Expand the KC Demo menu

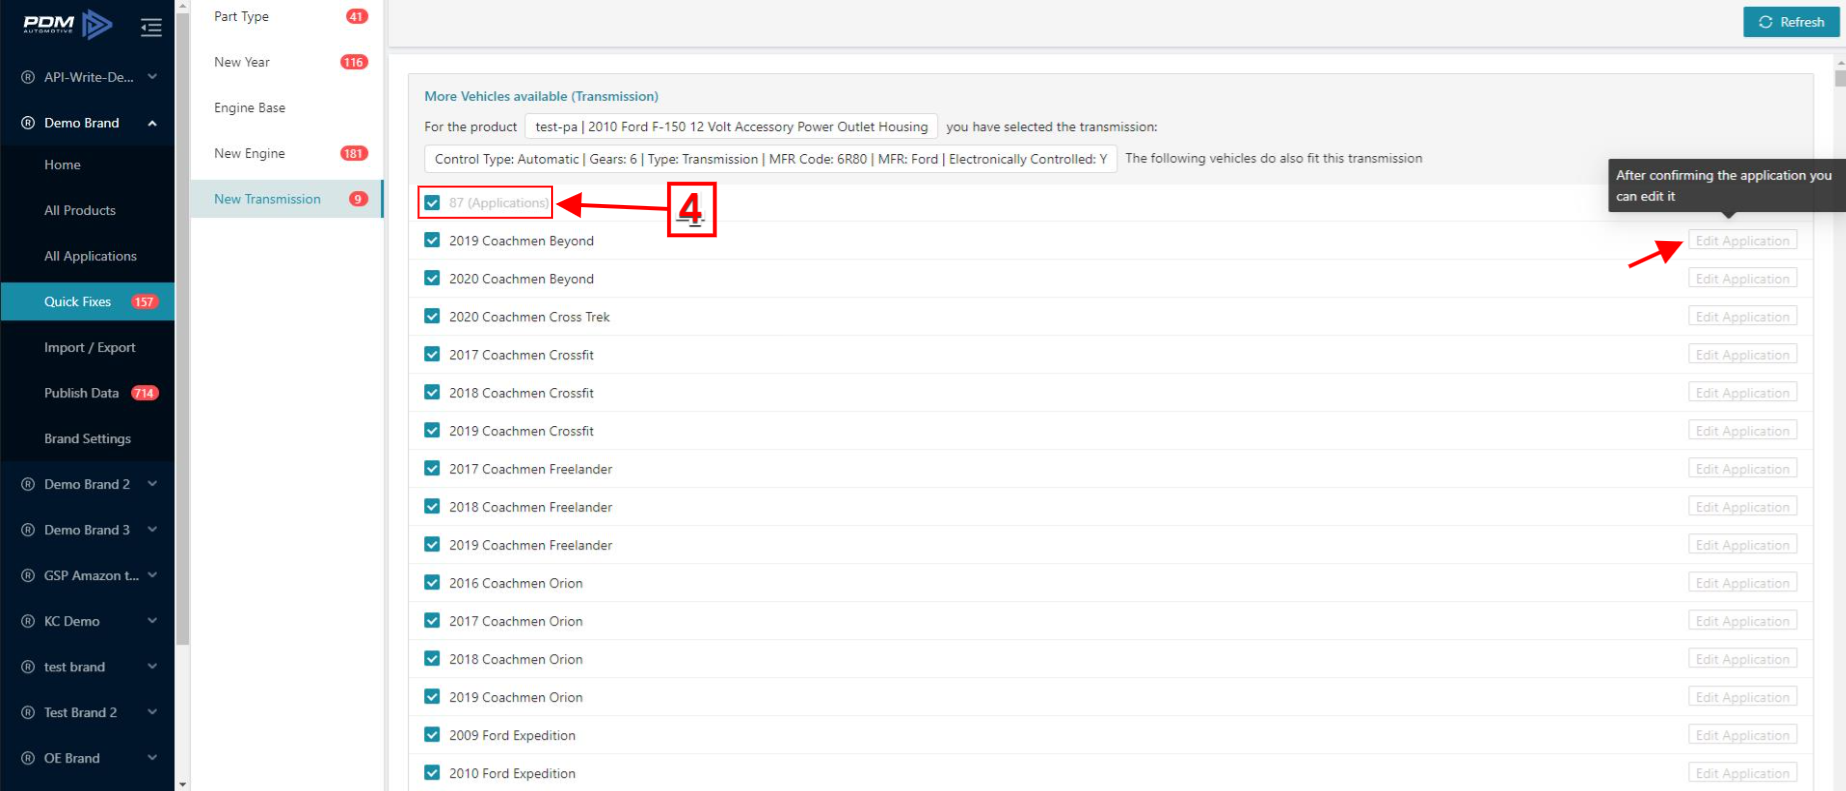coord(152,621)
